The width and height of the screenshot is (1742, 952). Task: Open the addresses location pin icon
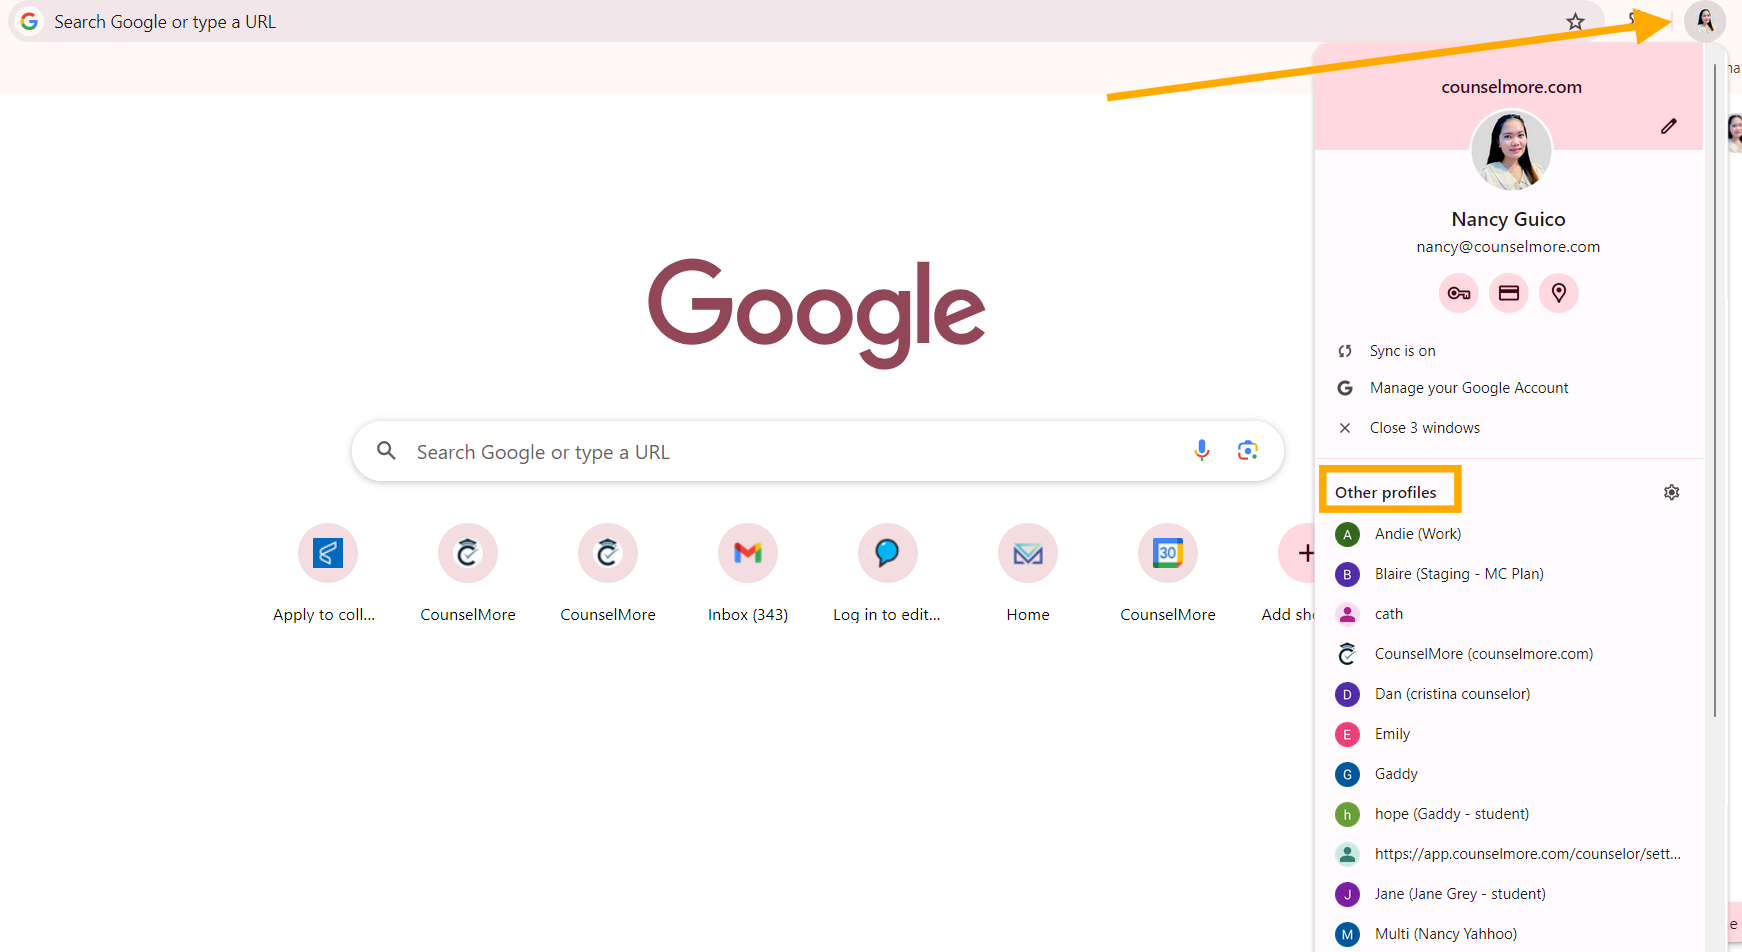pyautogui.click(x=1559, y=293)
